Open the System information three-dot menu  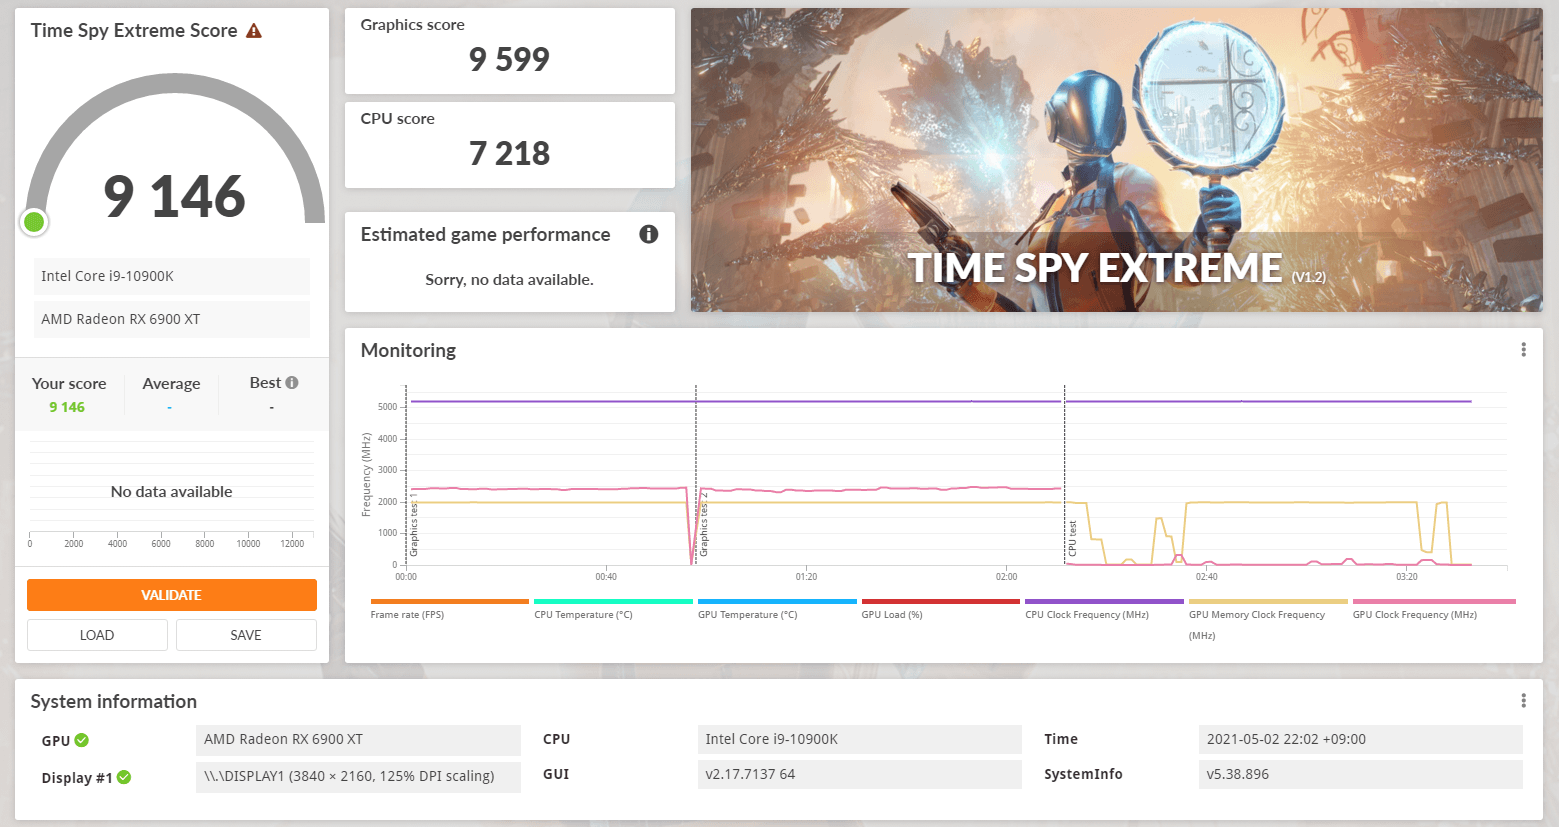click(x=1523, y=700)
